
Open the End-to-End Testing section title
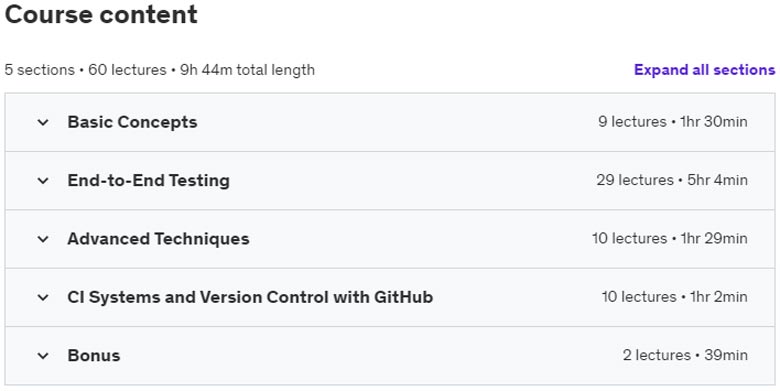click(149, 181)
